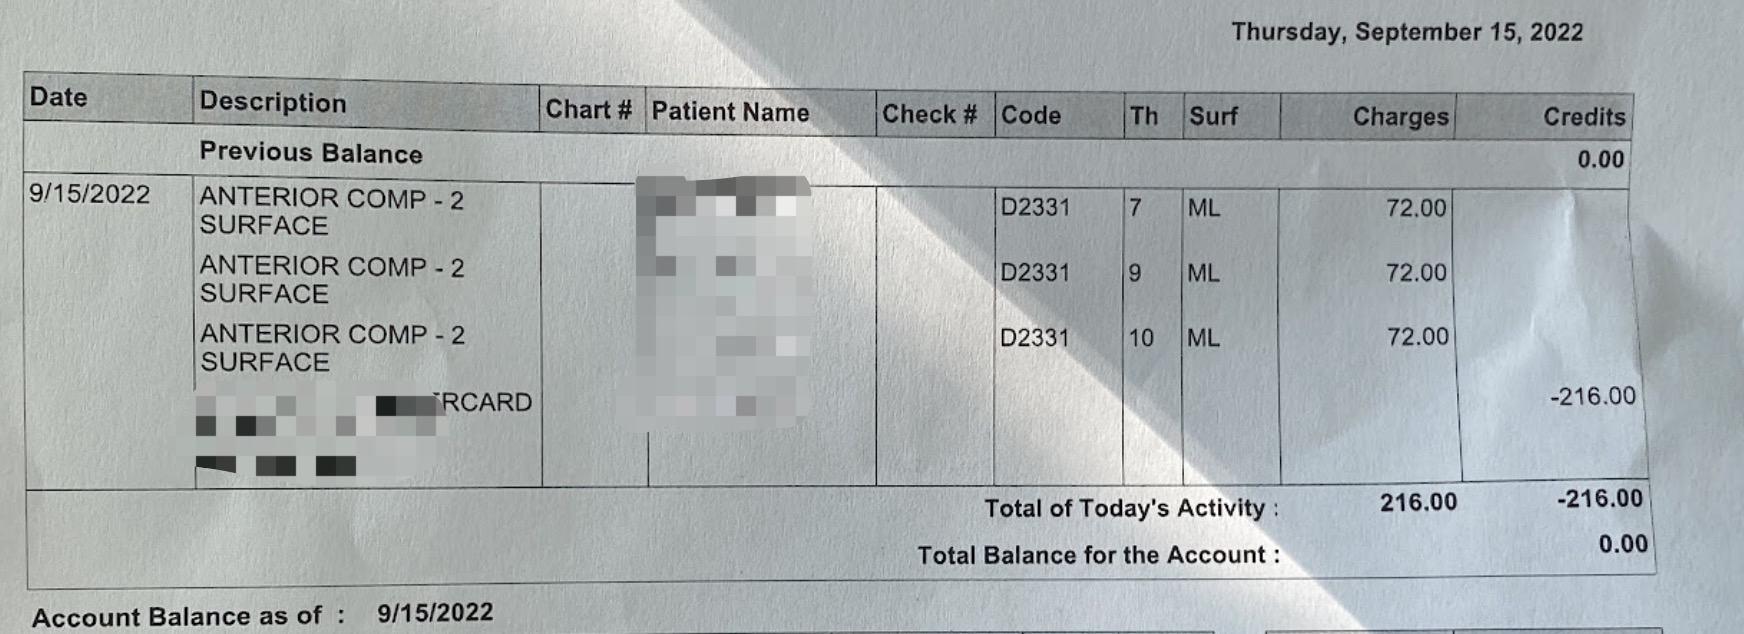Viewport: 1744px width, 634px height.
Task: Click the 9/15/2022 date cell
Action: (90, 194)
